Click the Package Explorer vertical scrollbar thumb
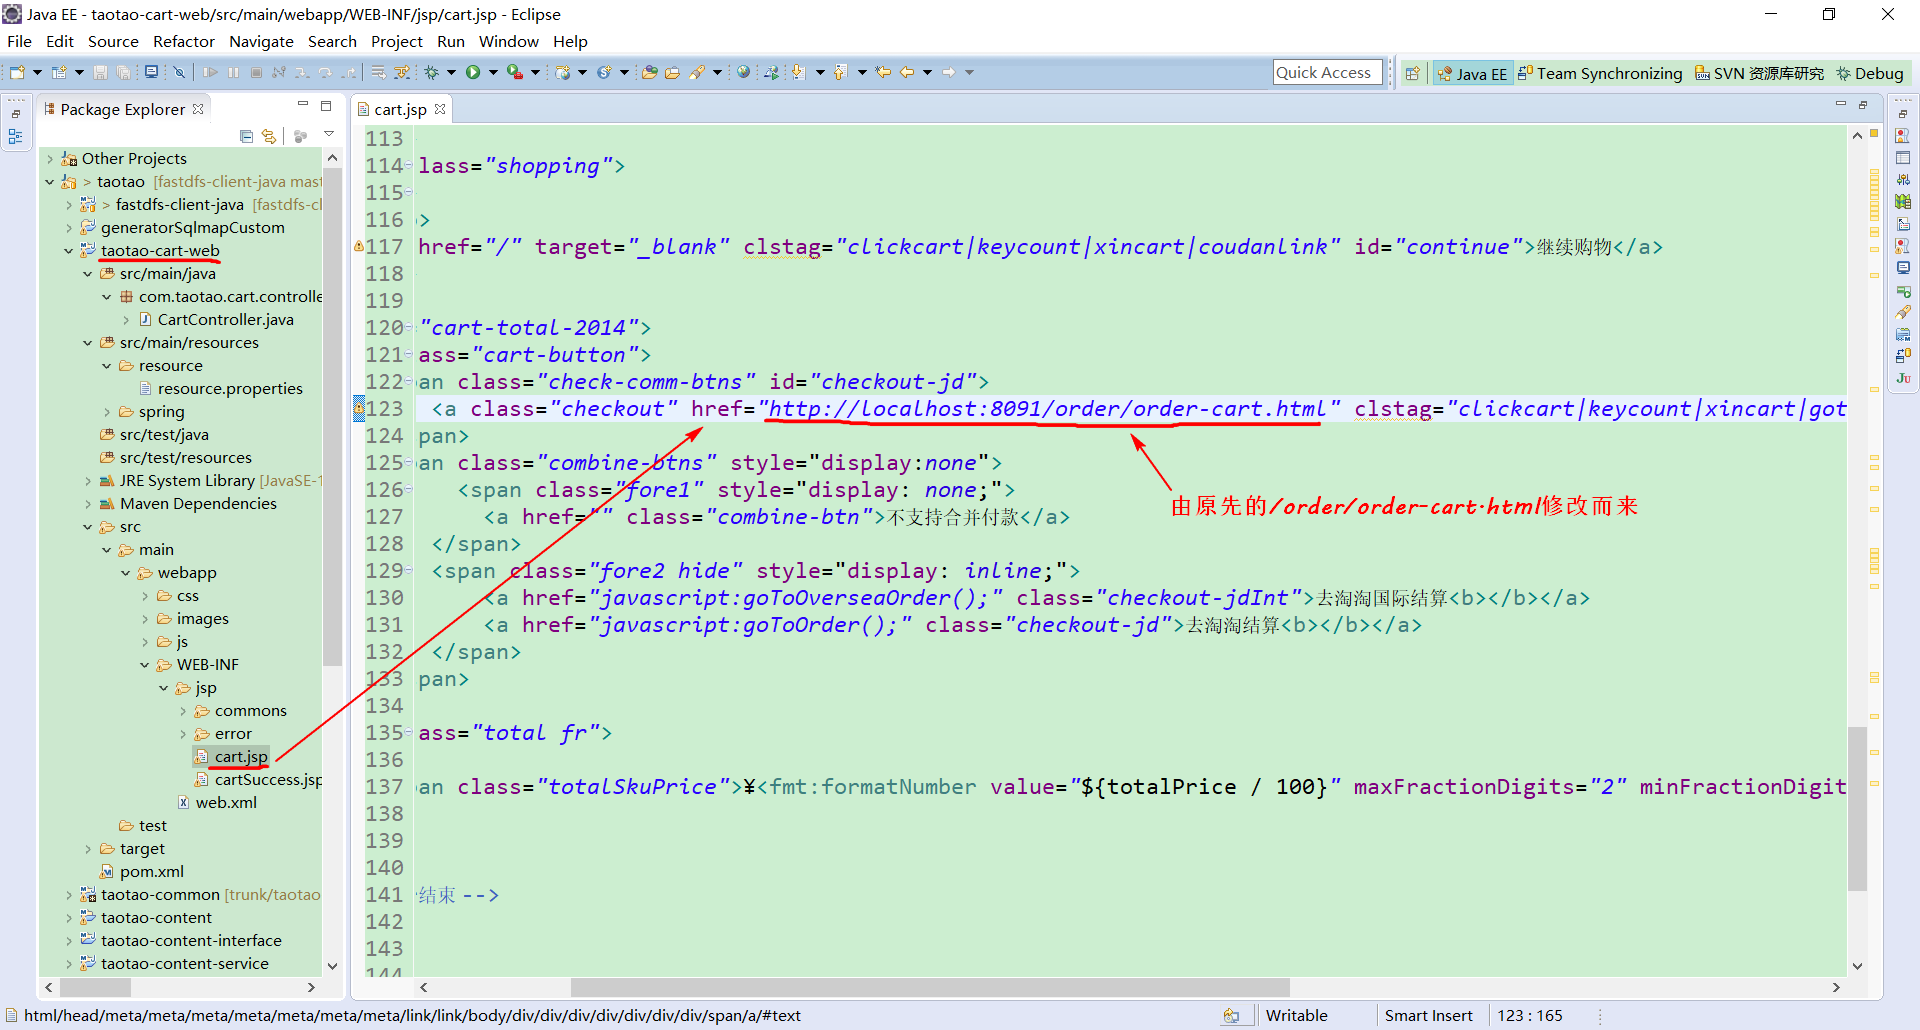 [x=333, y=417]
